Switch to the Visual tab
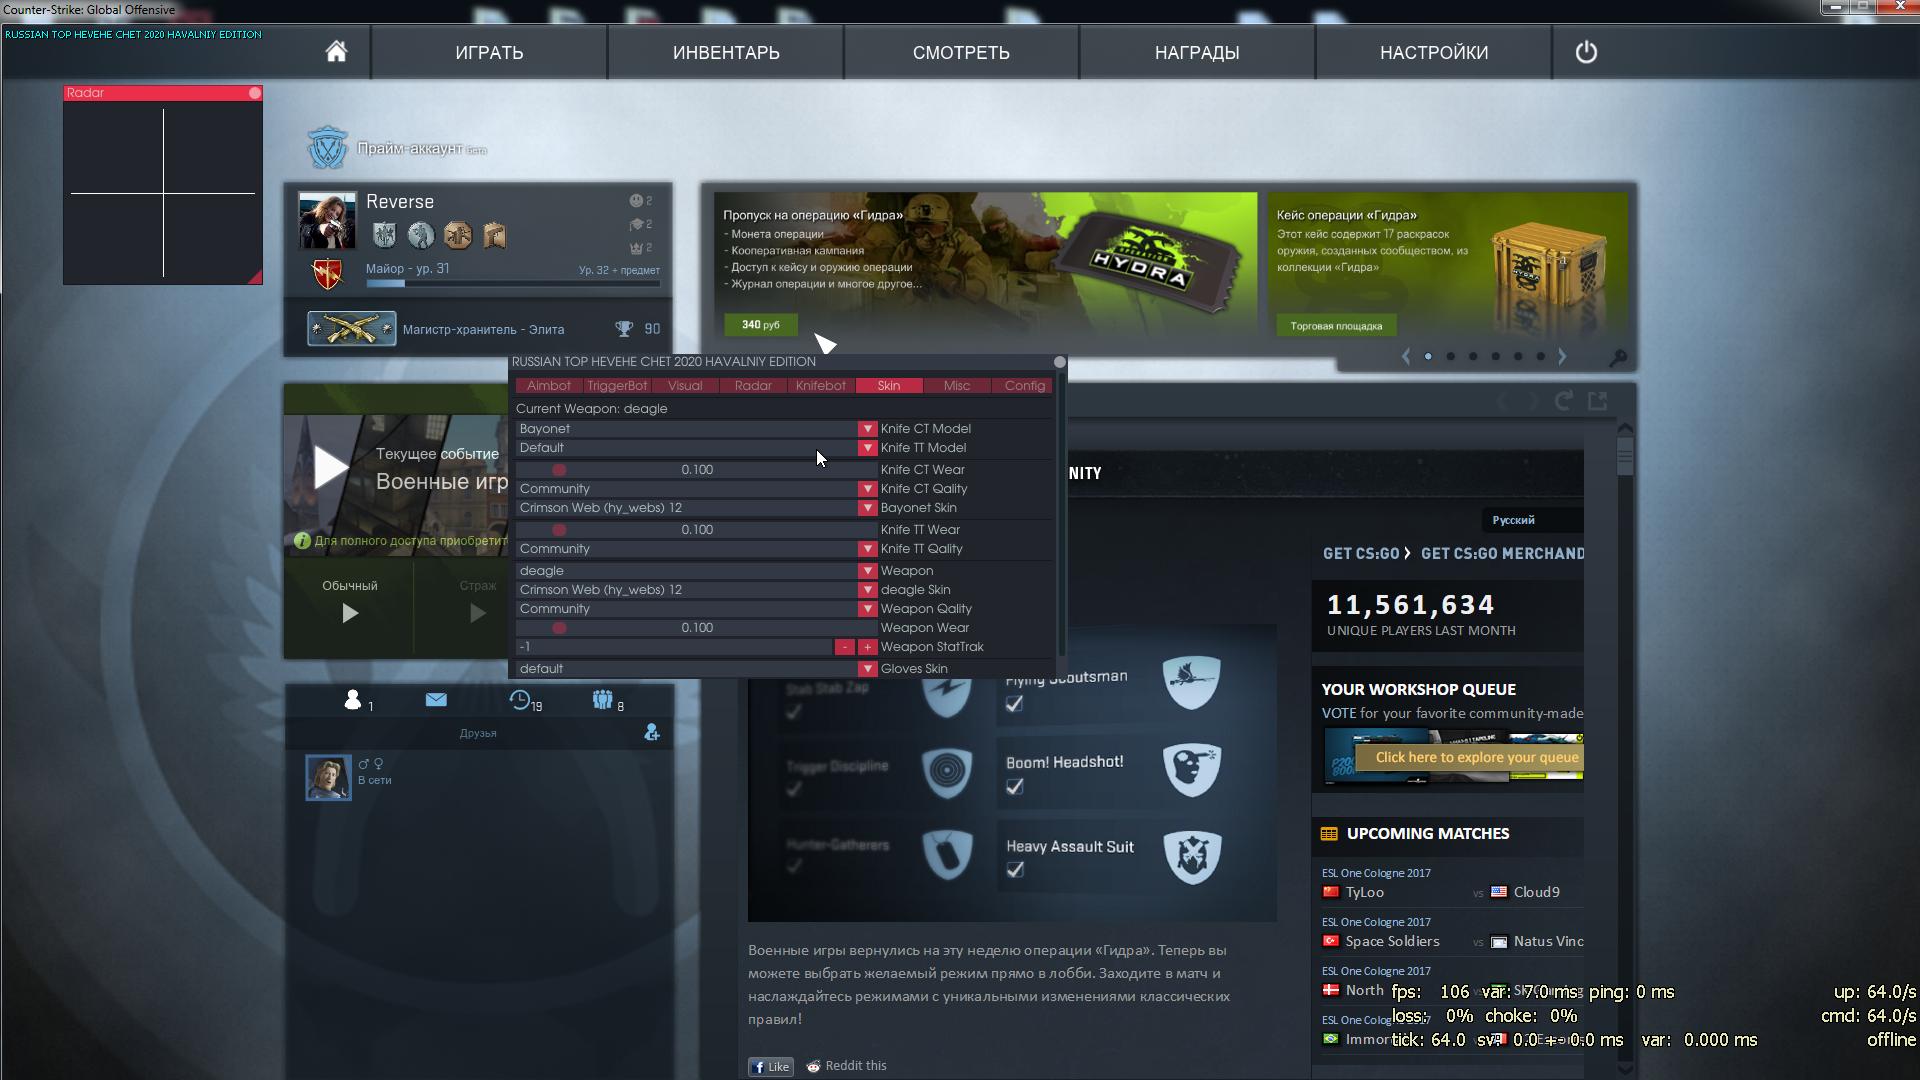This screenshot has height=1080, width=1920. 685,386
